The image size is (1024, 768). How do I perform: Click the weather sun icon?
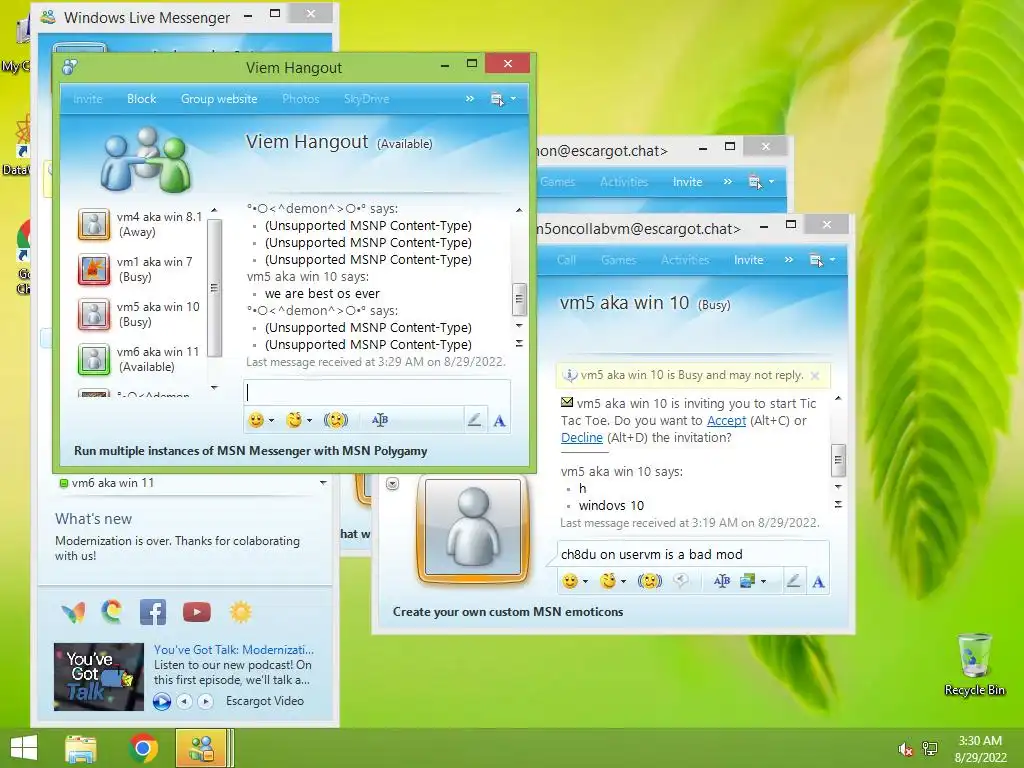[x=240, y=612]
